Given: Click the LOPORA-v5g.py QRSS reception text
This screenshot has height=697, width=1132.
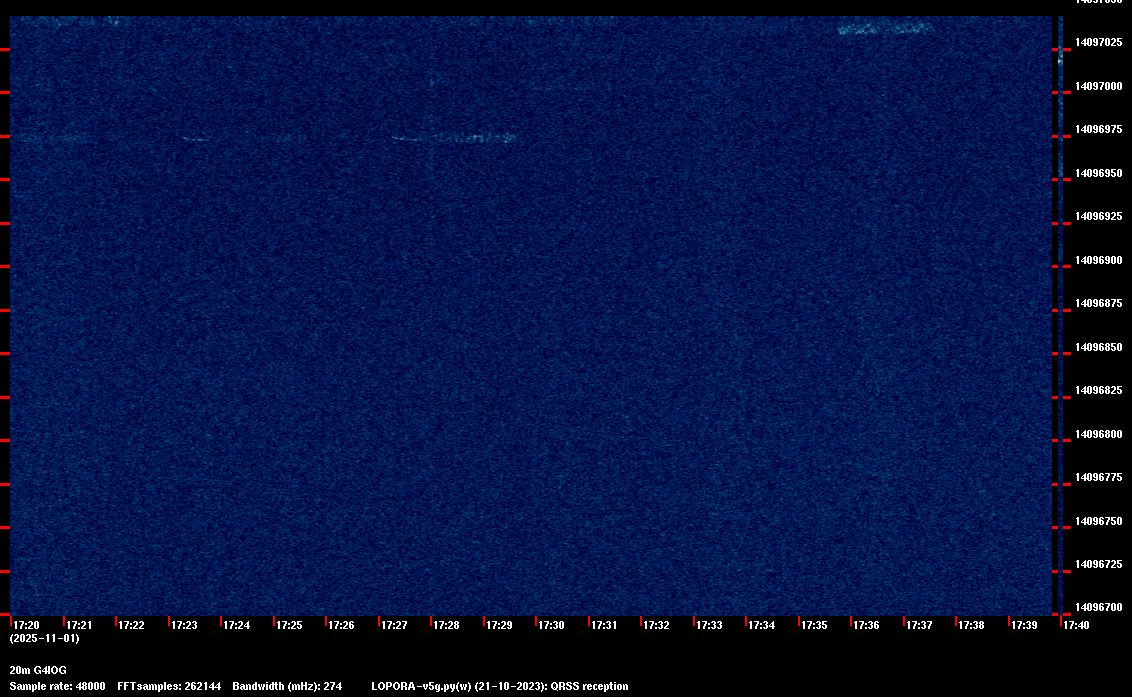Looking at the screenshot, I should [500, 686].
